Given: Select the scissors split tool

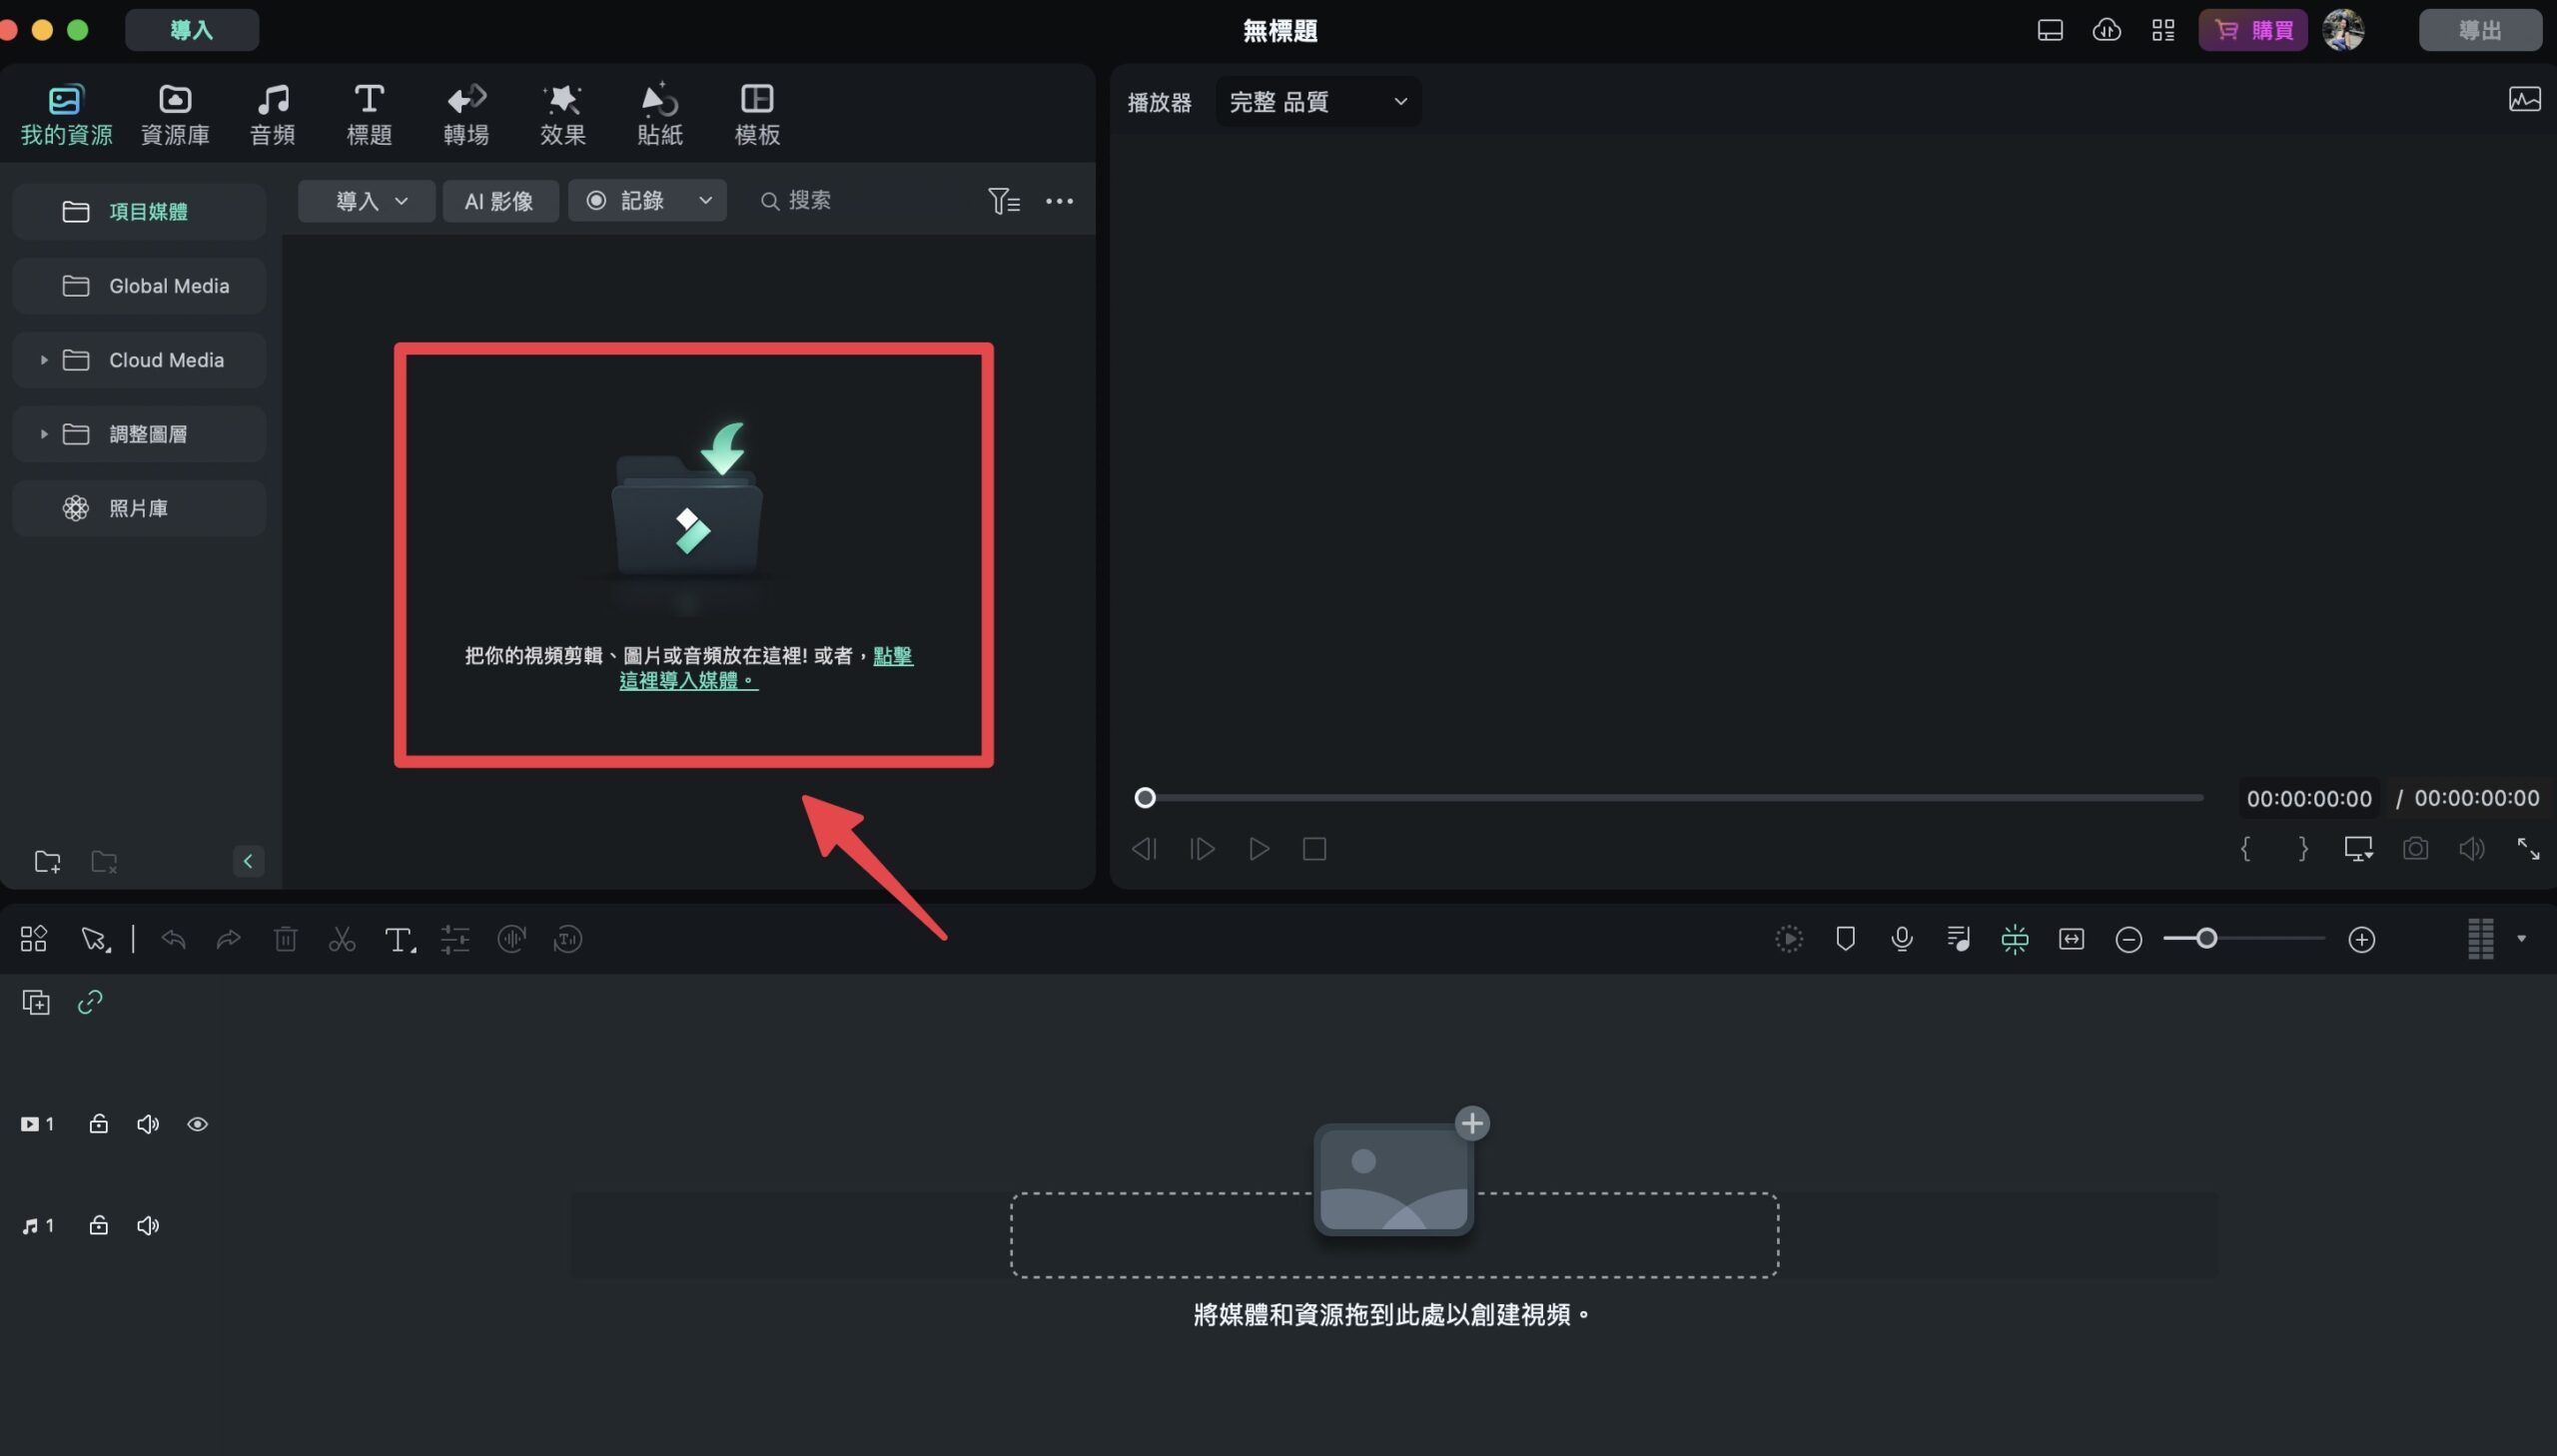Looking at the screenshot, I should [342, 938].
